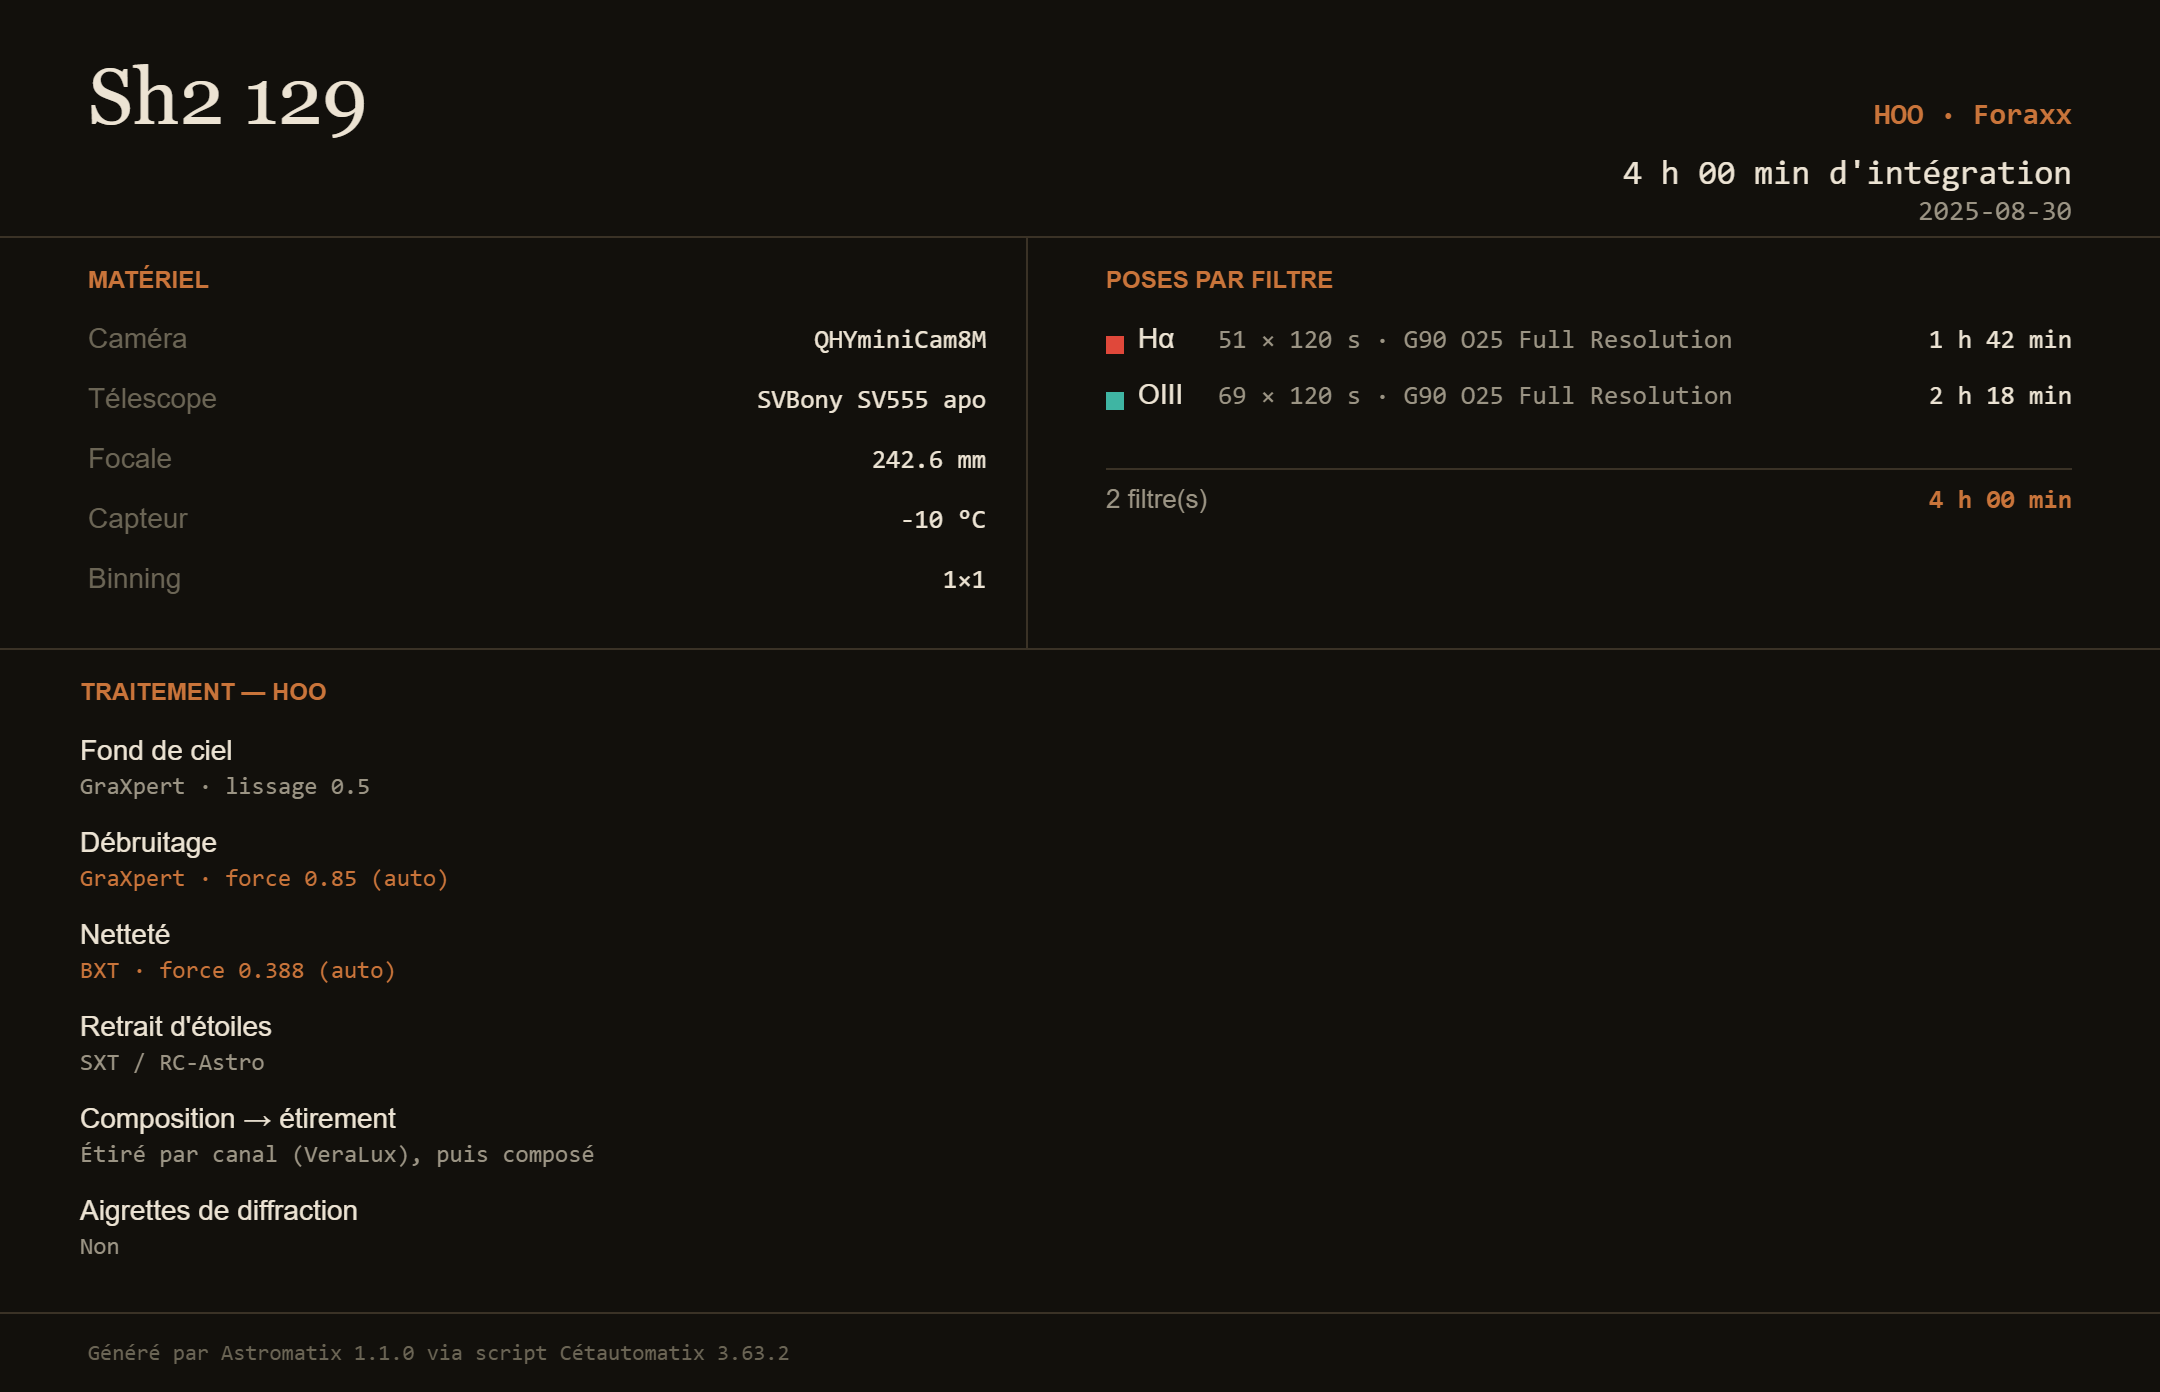The height and width of the screenshot is (1392, 2160).
Task: Select 'BXT · force 0.388 (auto)' detail
Action: click(x=238, y=971)
